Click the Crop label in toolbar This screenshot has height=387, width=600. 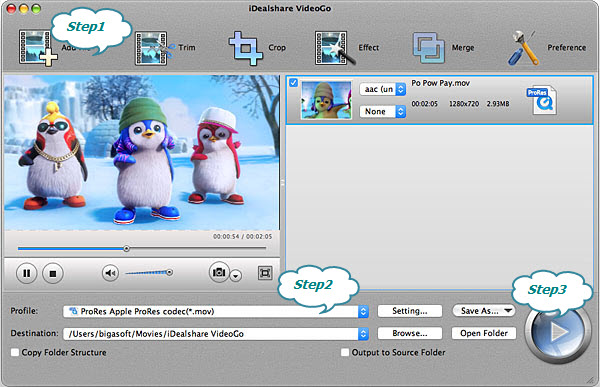pos(277,47)
